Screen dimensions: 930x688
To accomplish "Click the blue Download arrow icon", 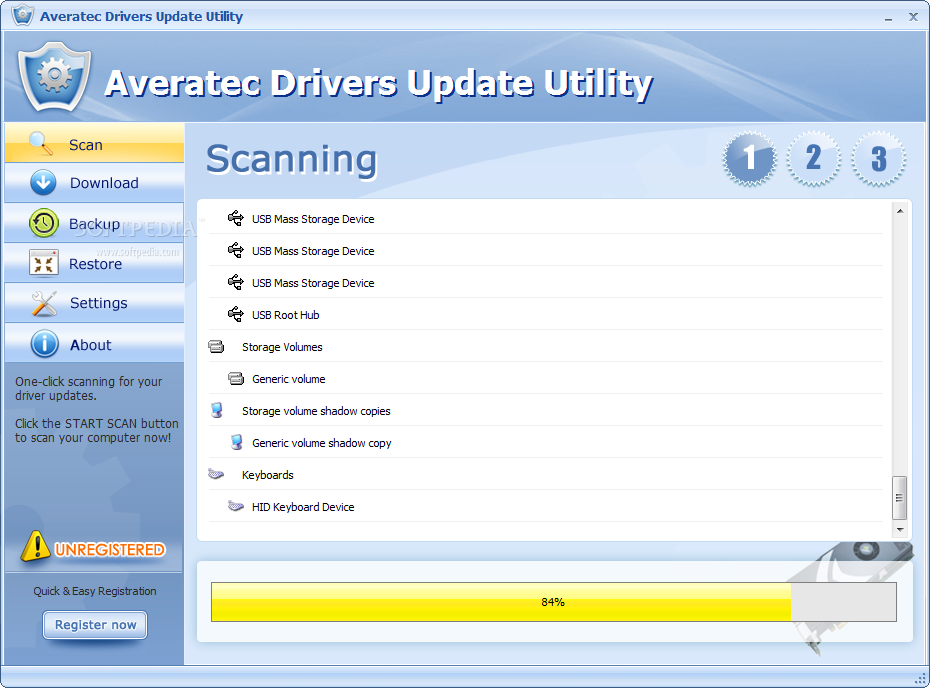I will click(x=43, y=183).
